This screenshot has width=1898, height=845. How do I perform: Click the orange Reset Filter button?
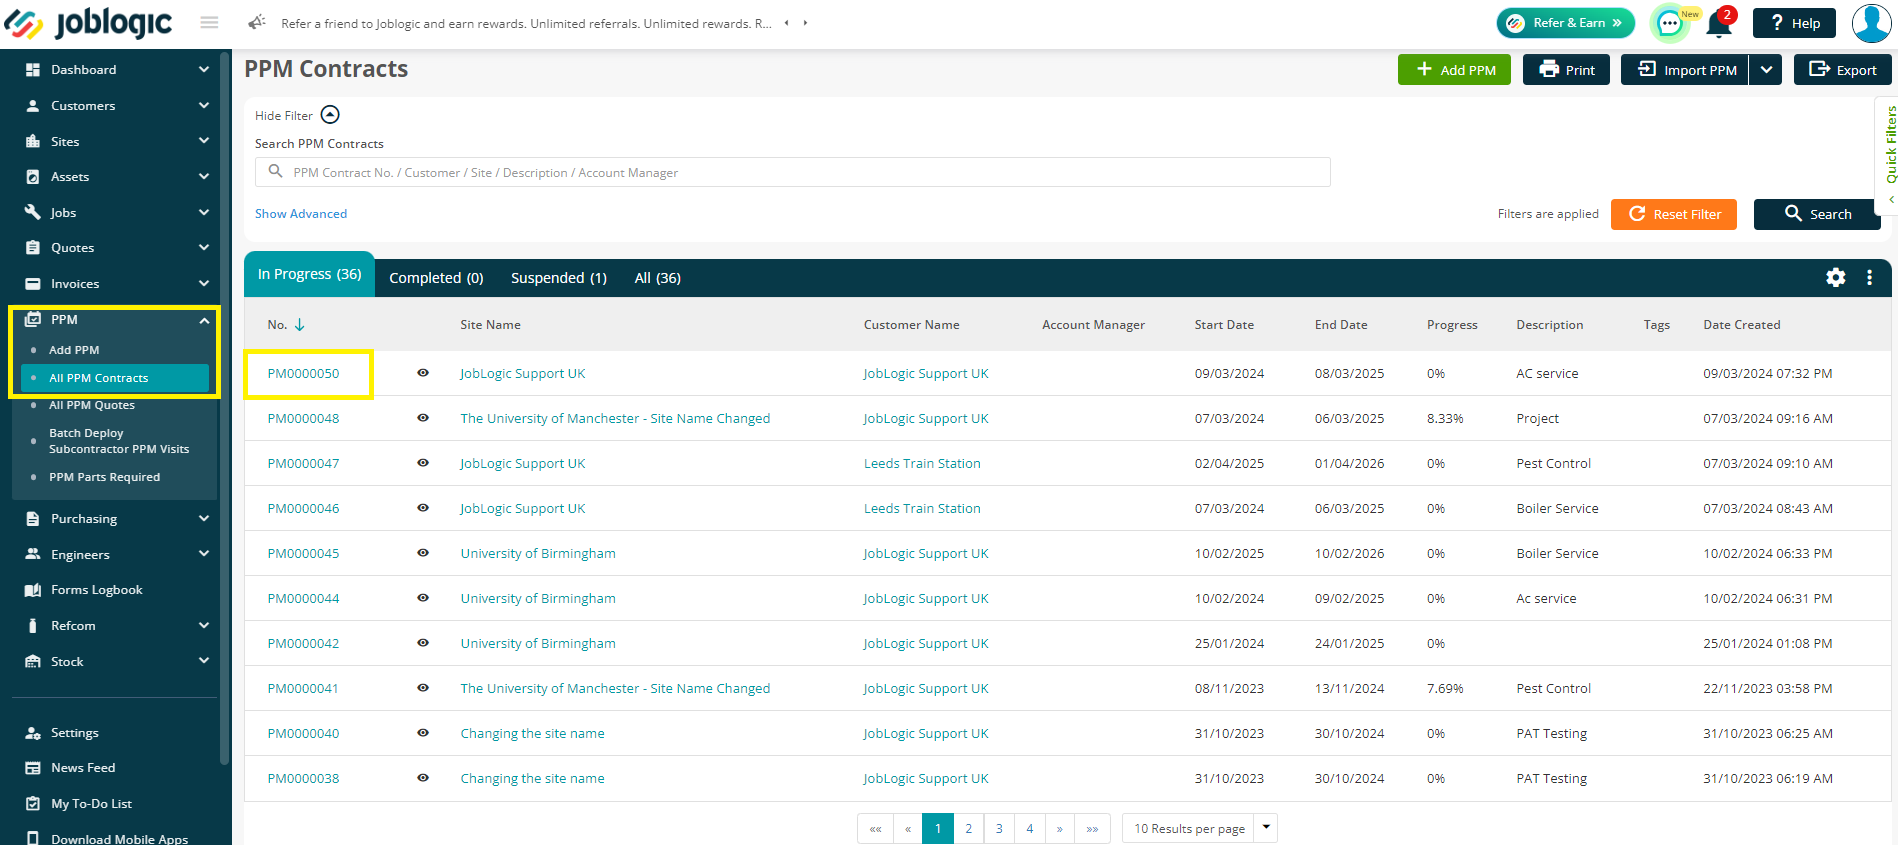coord(1674,214)
